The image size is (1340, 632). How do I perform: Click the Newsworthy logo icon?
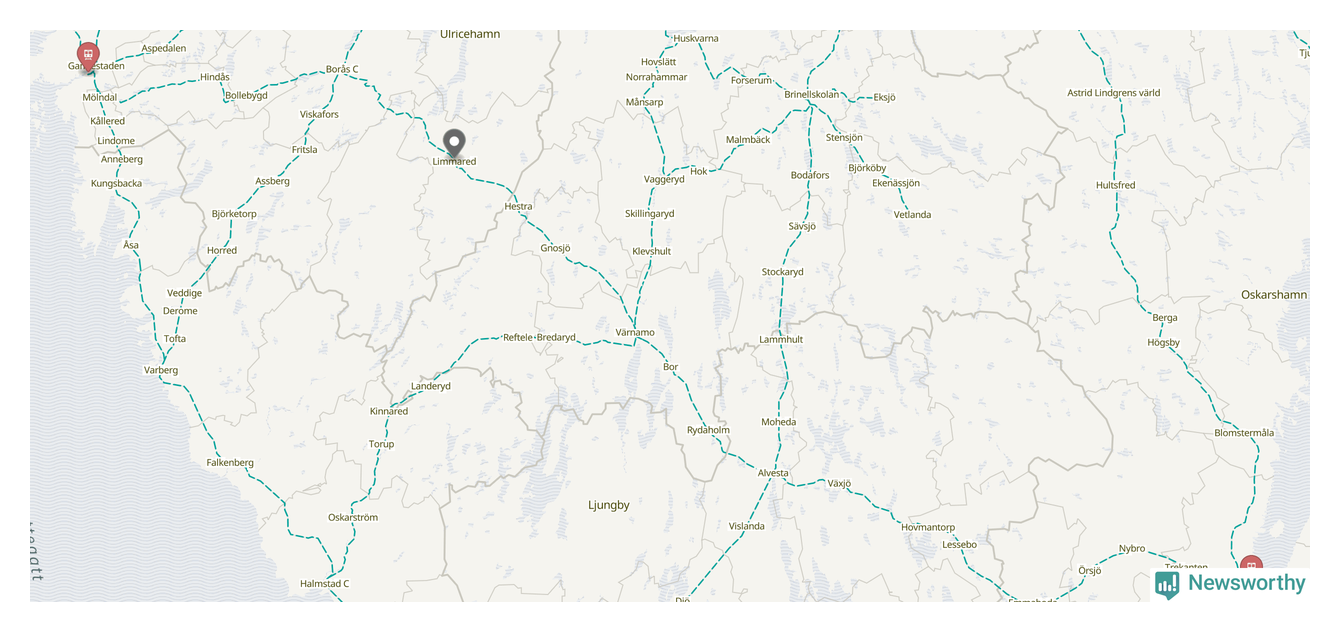[x=1167, y=584]
